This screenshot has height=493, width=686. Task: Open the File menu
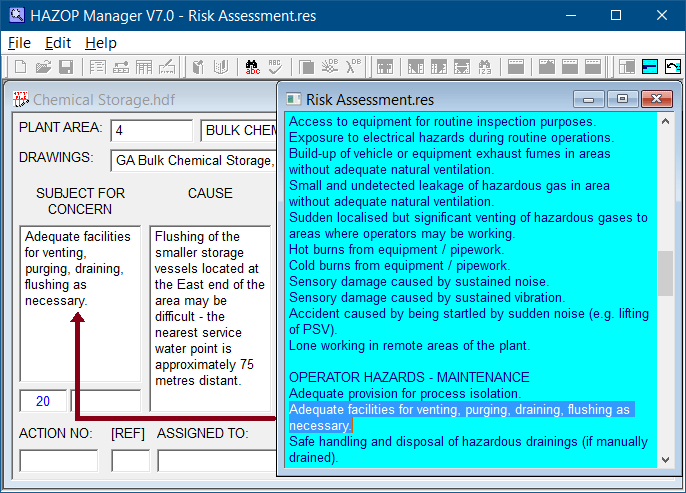coord(19,43)
